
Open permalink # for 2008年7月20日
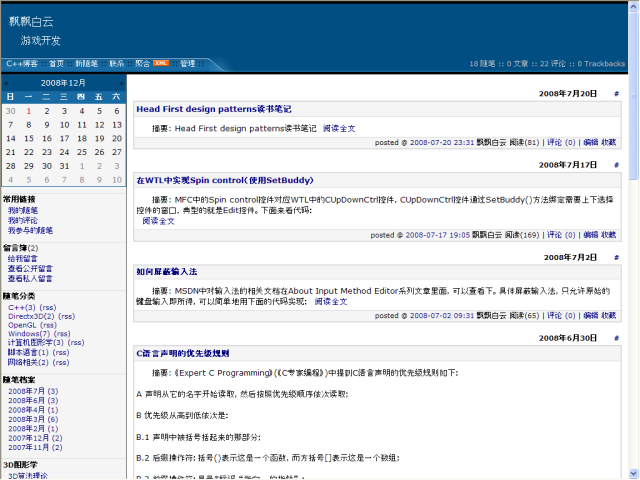(x=616, y=94)
